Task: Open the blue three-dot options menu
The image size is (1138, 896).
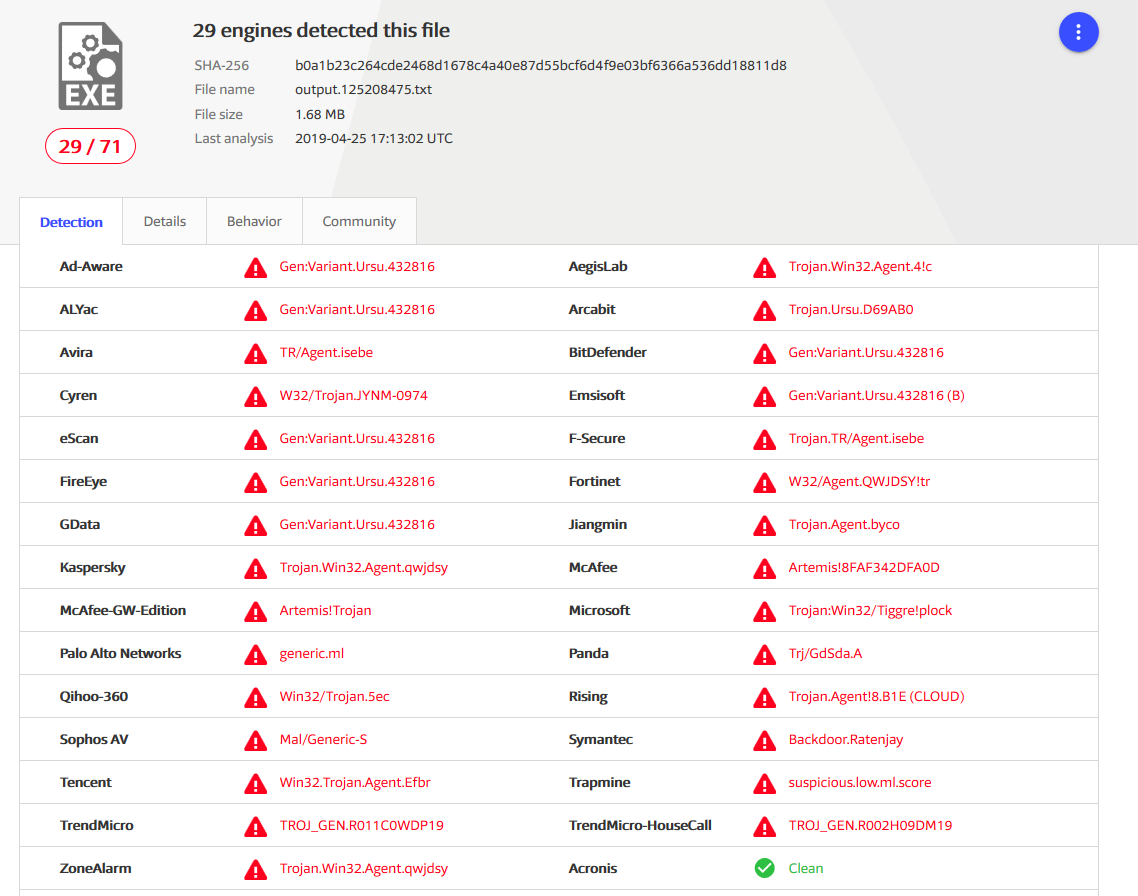Action: tap(1078, 32)
